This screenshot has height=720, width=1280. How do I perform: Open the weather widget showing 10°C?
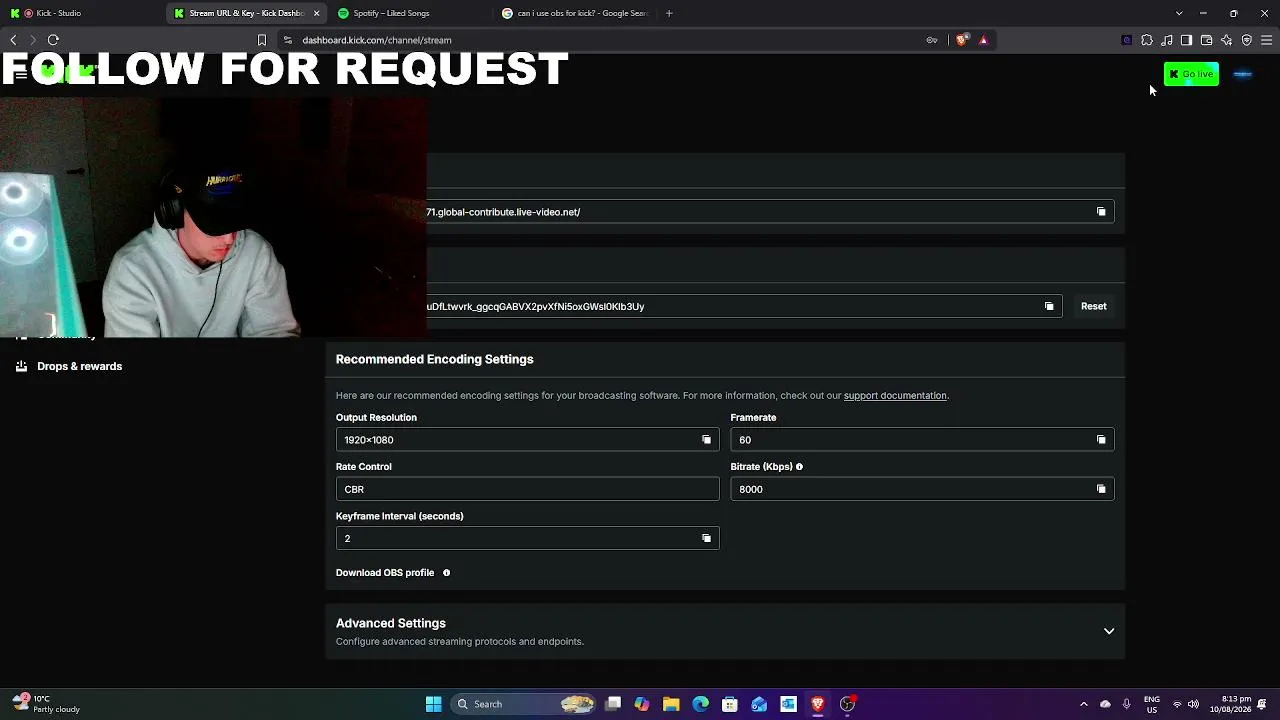point(46,704)
